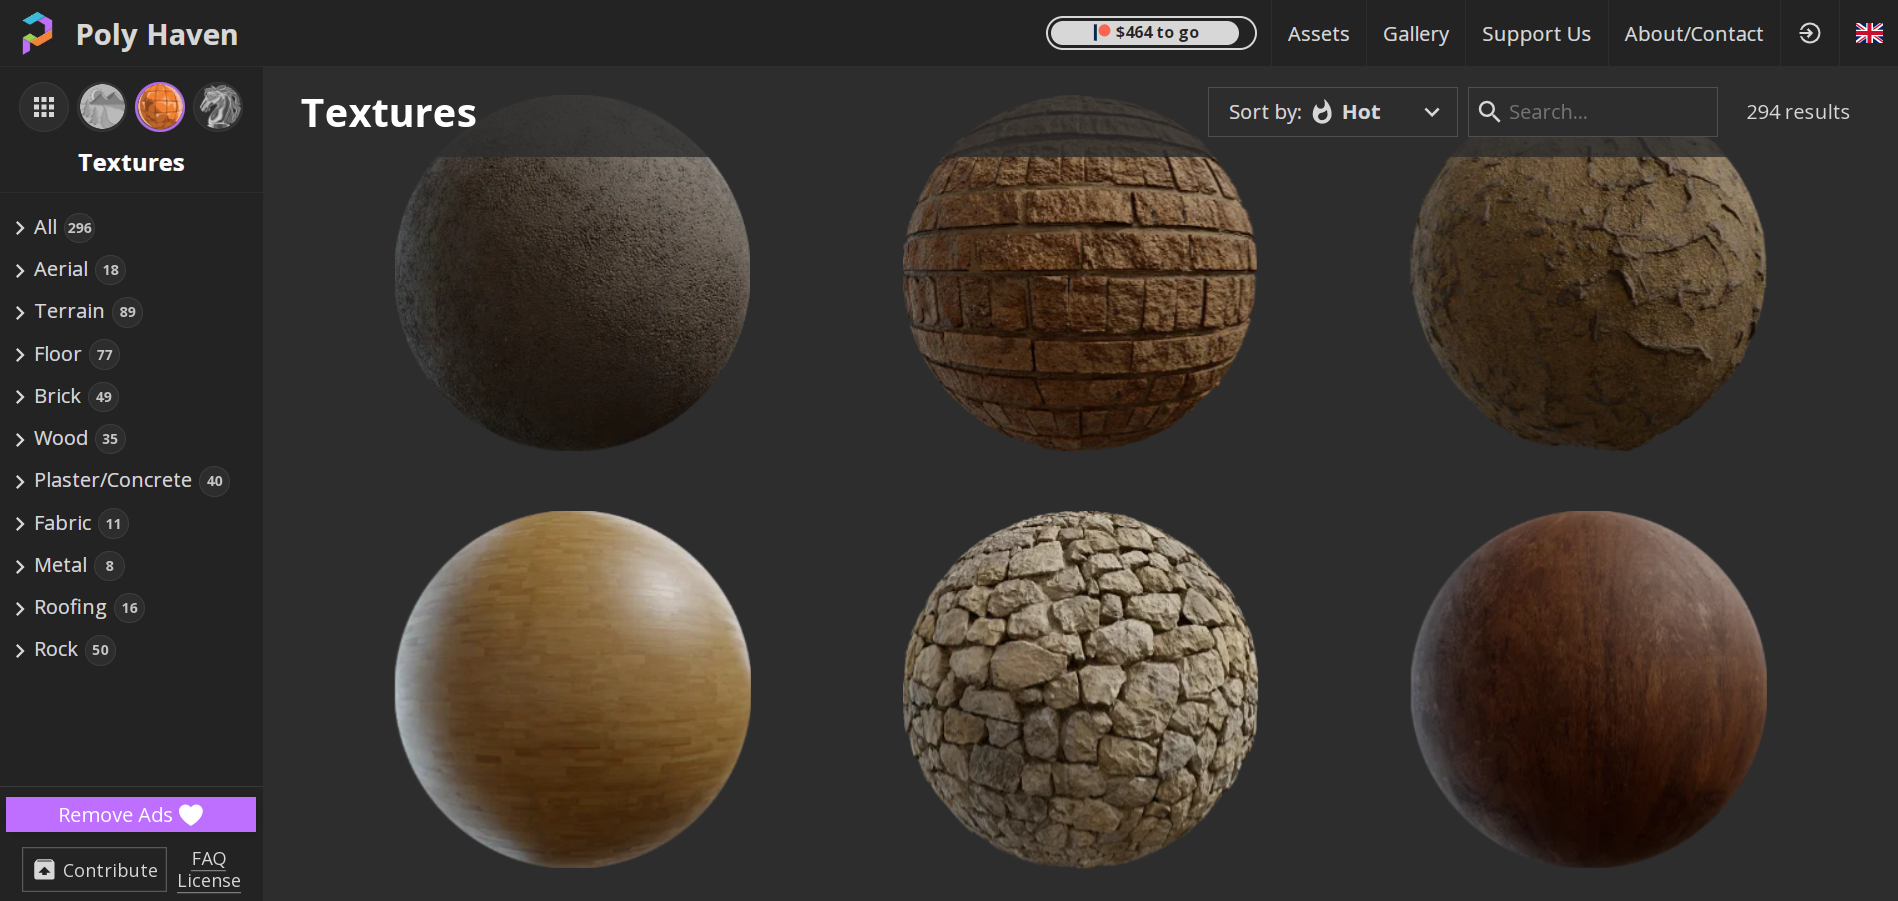Click the login icon in header
1898x901 pixels.
1809,33
